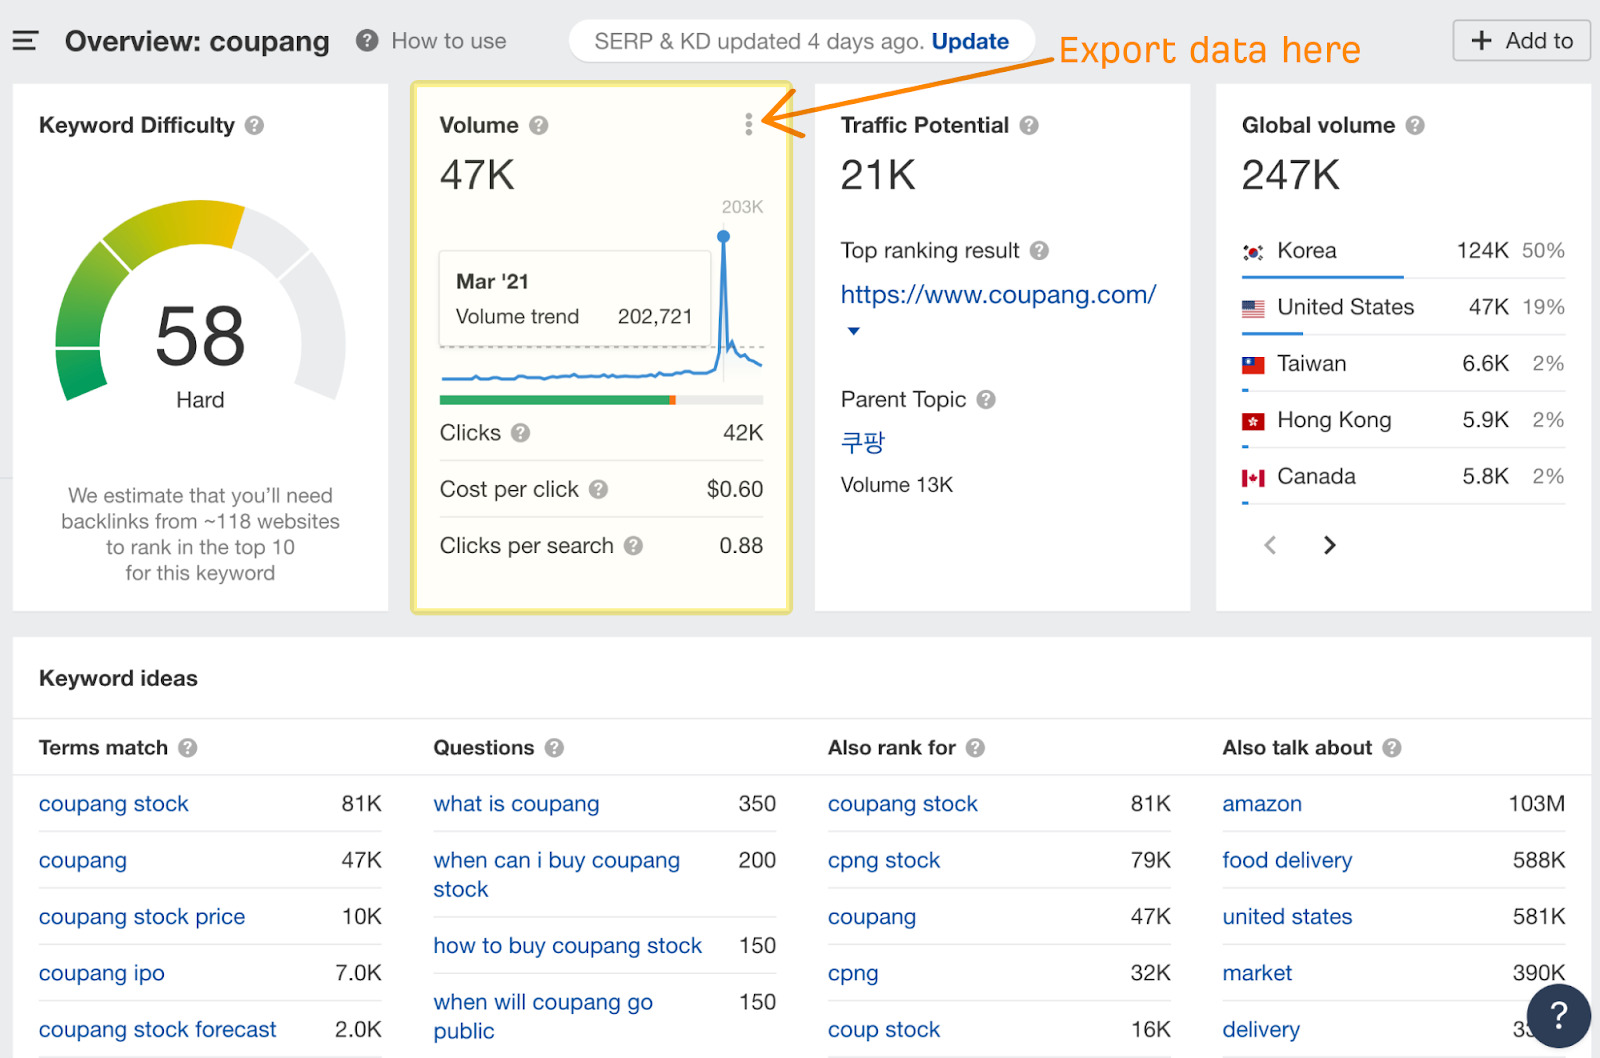This screenshot has width=1600, height=1058.
Task: Click the question mark next to Clicks per search
Action: click(x=633, y=546)
